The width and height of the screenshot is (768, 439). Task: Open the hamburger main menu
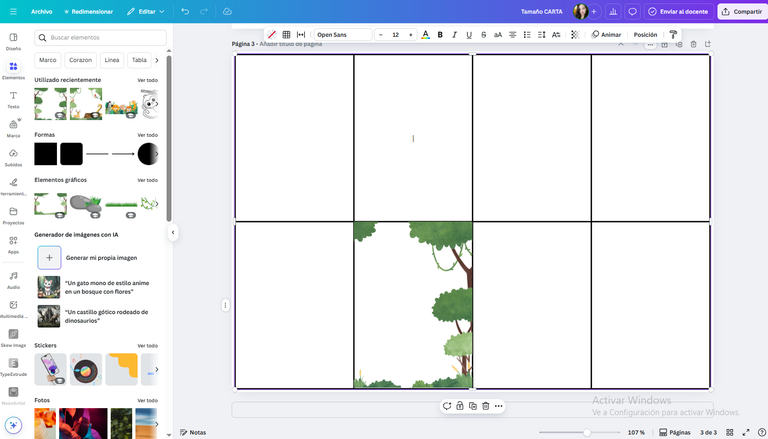click(x=13, y=11)
